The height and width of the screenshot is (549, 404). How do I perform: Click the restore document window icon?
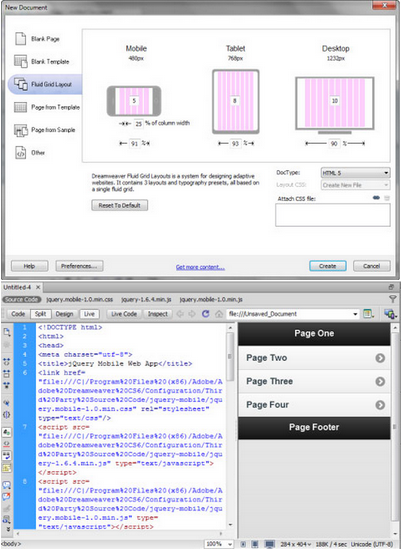pos(391,287)
